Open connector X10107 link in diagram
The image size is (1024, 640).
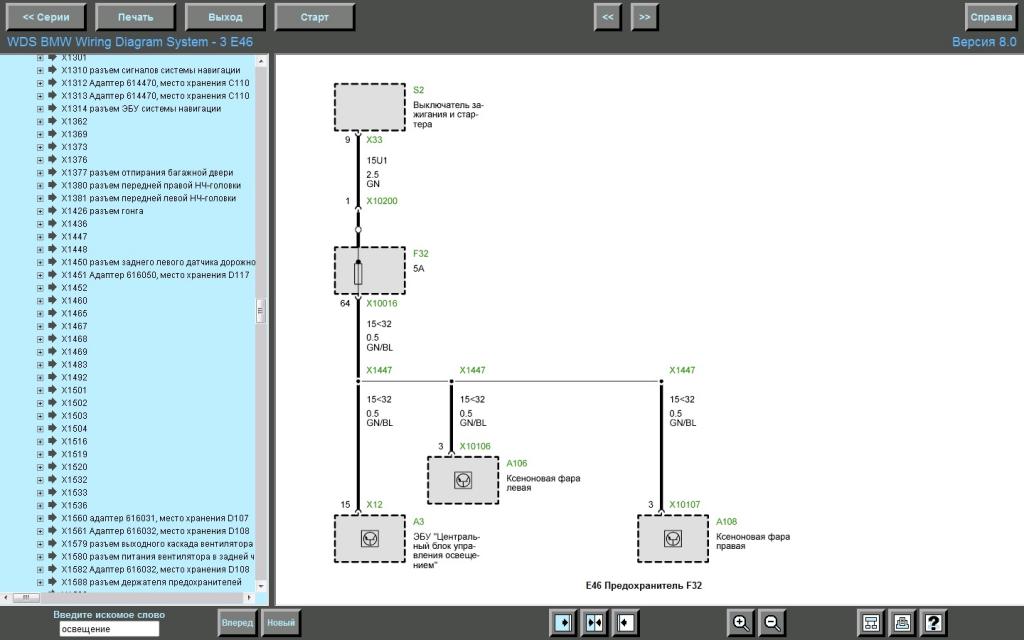684,505
